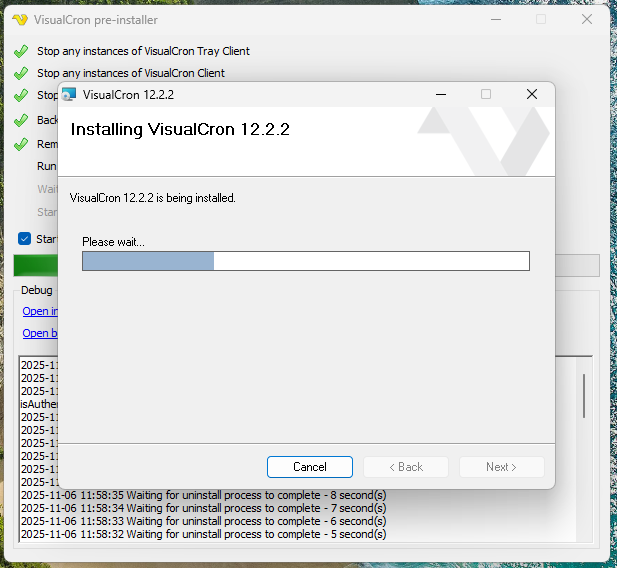617x568 pixels.
Task: Click the disabled Next button
Action: [x=501, y=467]
